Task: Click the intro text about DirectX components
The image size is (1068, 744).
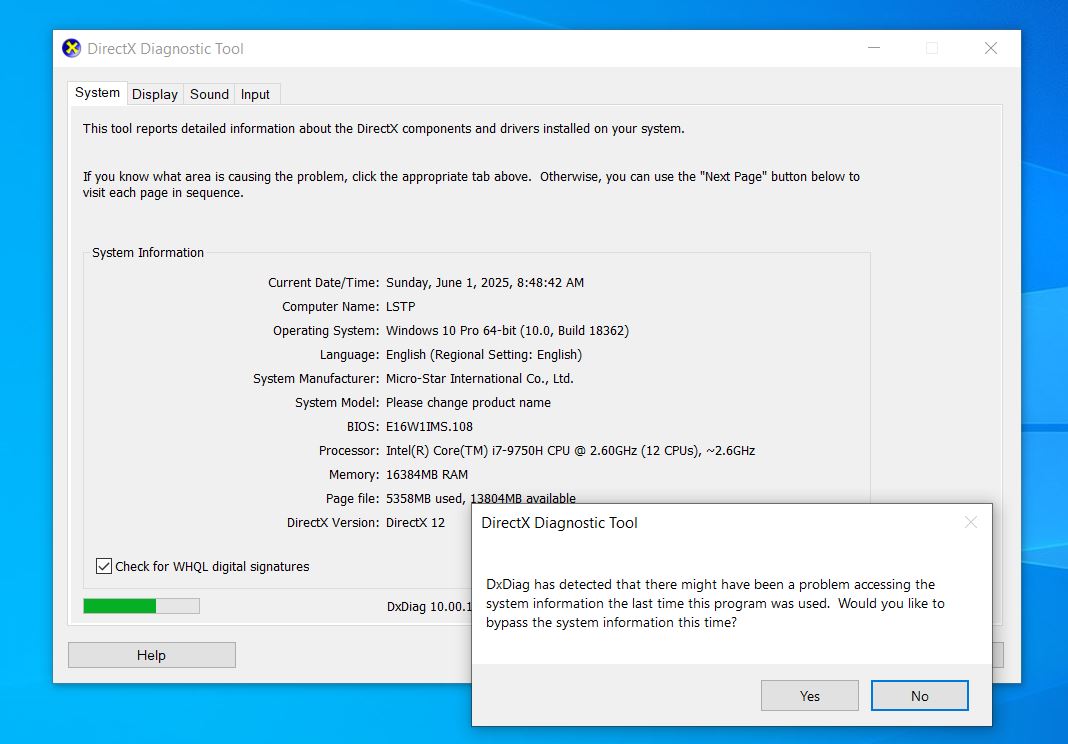Action: 383,129
